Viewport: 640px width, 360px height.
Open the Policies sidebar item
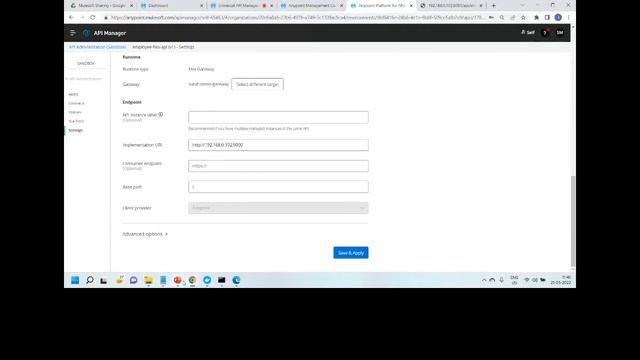[75, 112]
